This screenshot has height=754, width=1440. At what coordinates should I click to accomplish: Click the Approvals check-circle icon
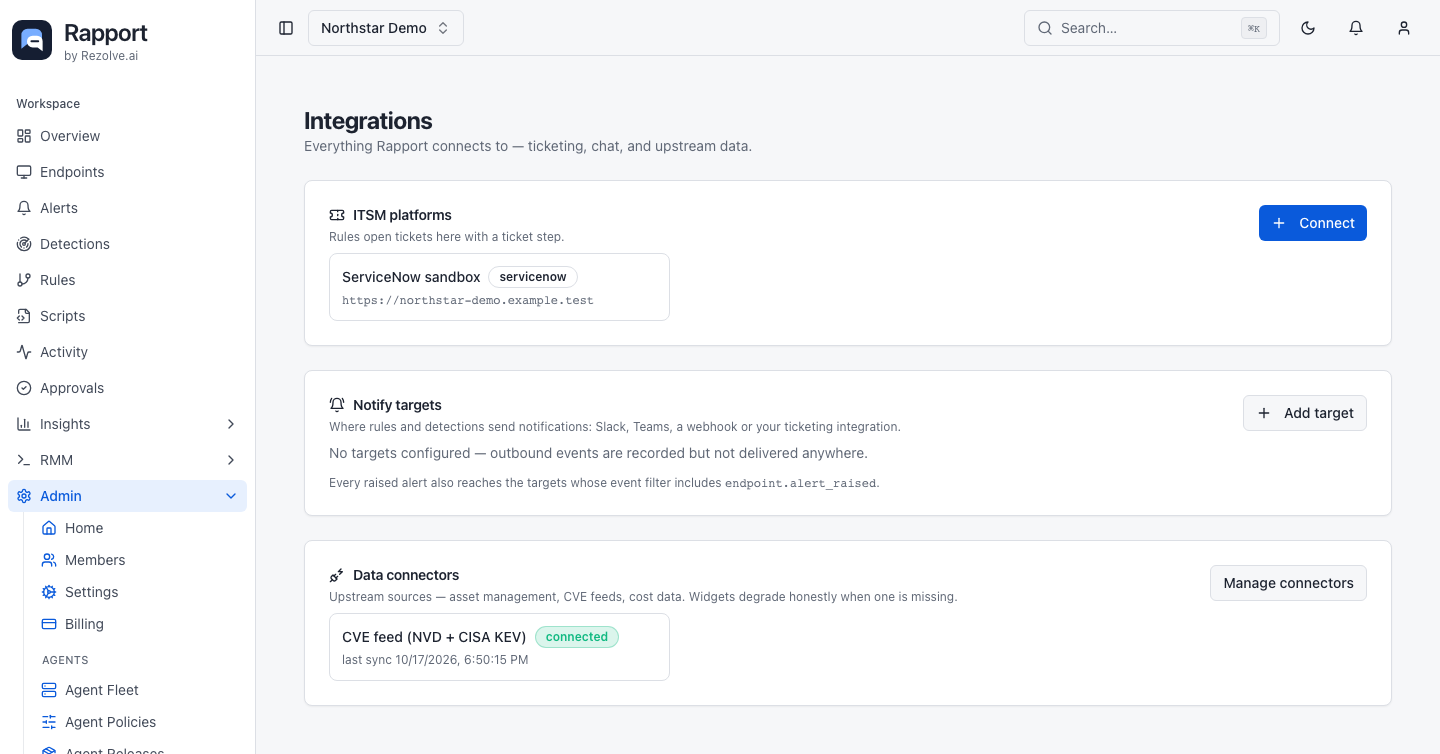(x=24, y=388)
